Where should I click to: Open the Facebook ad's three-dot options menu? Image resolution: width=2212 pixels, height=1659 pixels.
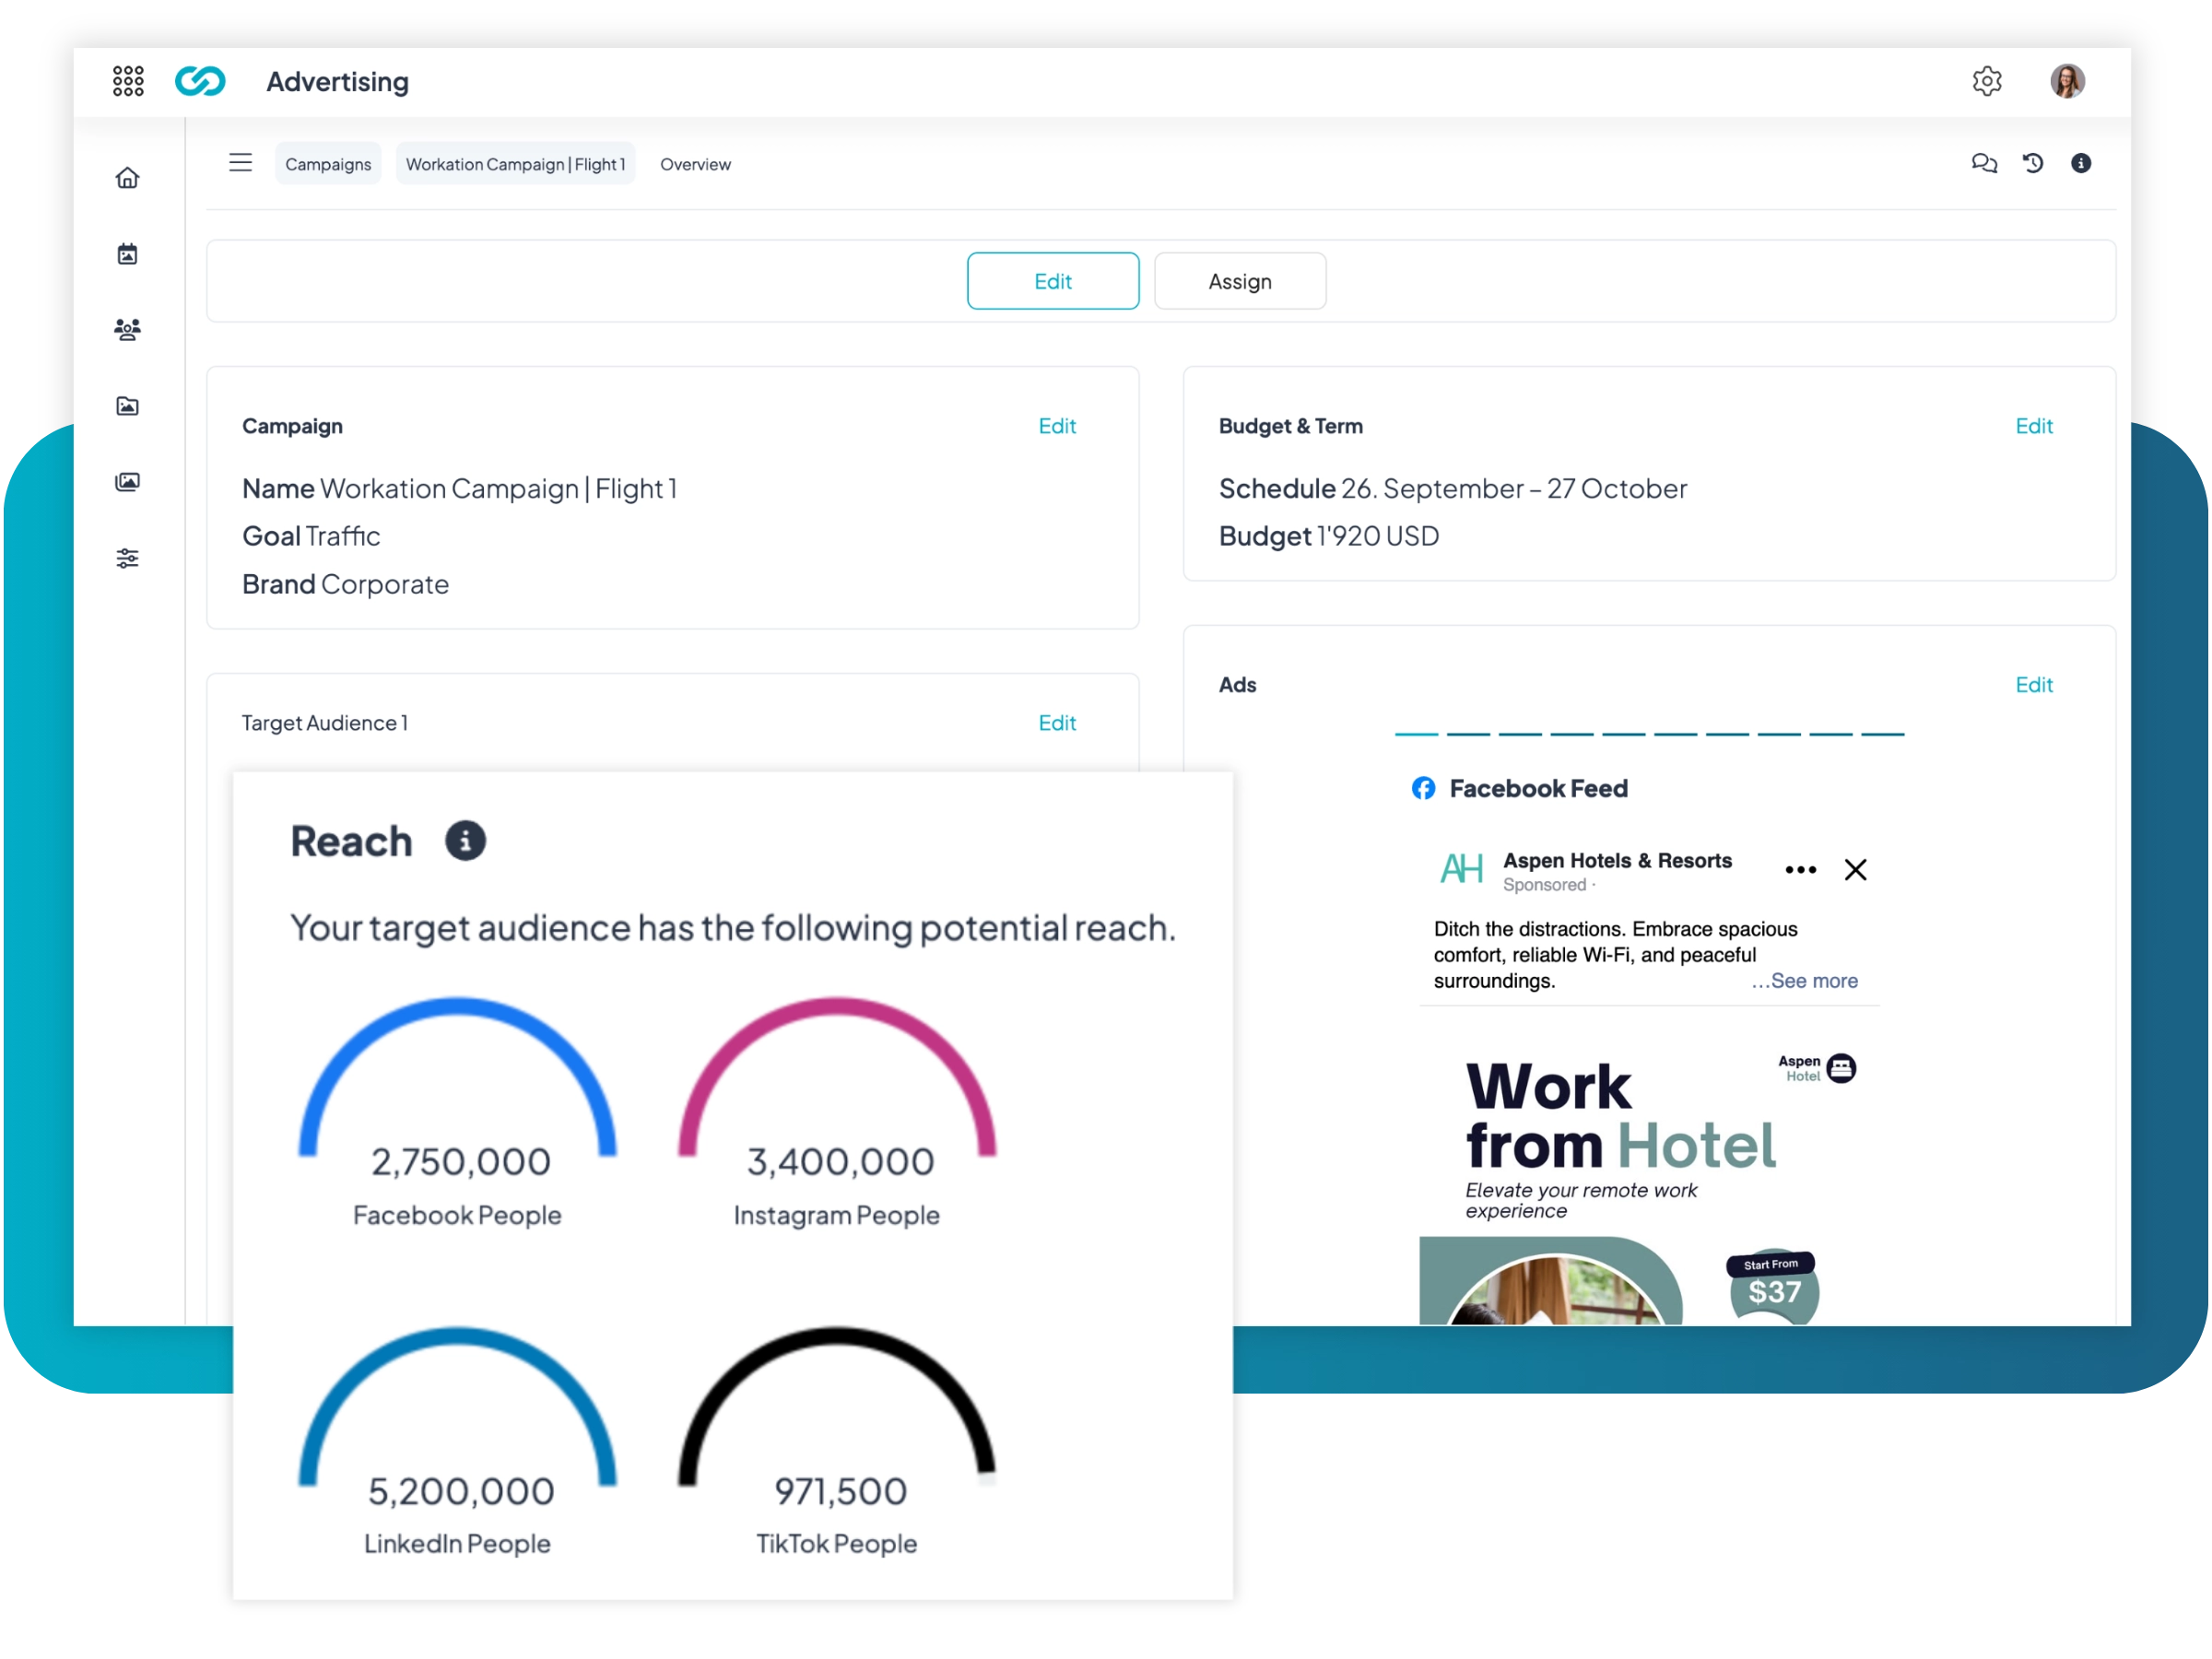click(x=1800, y=870)
